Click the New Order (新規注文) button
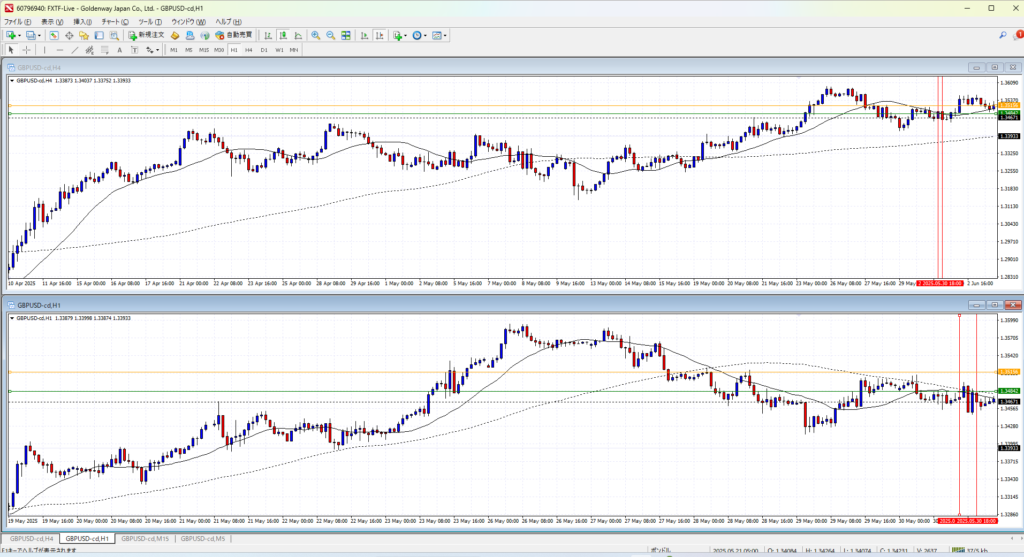 145,35
